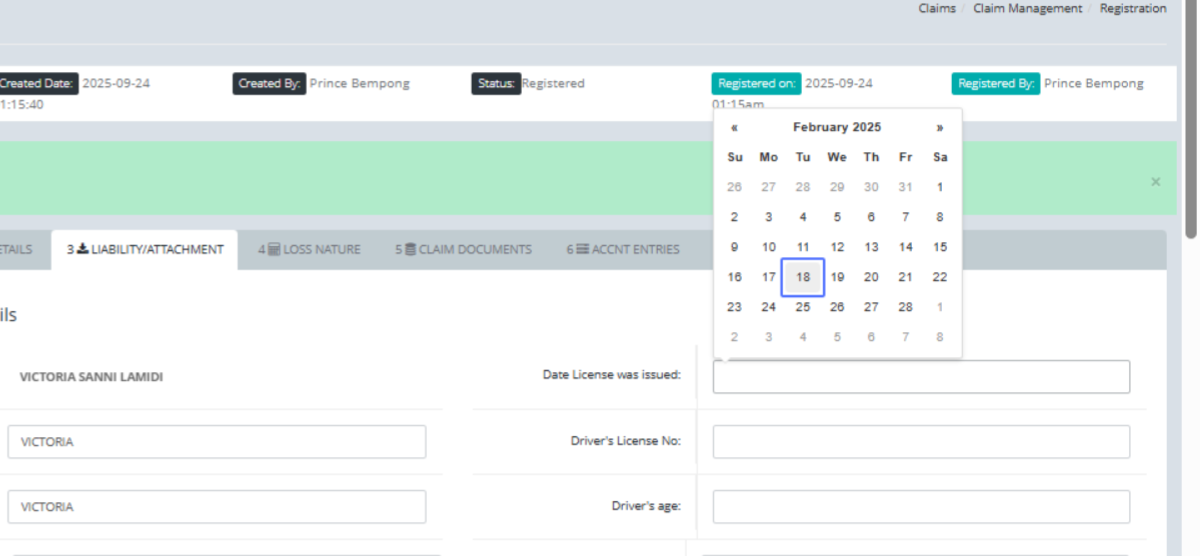Viewport: 1200px width, 556px height.
Task: Click the Date License was issued field
Action: point(921,377)
